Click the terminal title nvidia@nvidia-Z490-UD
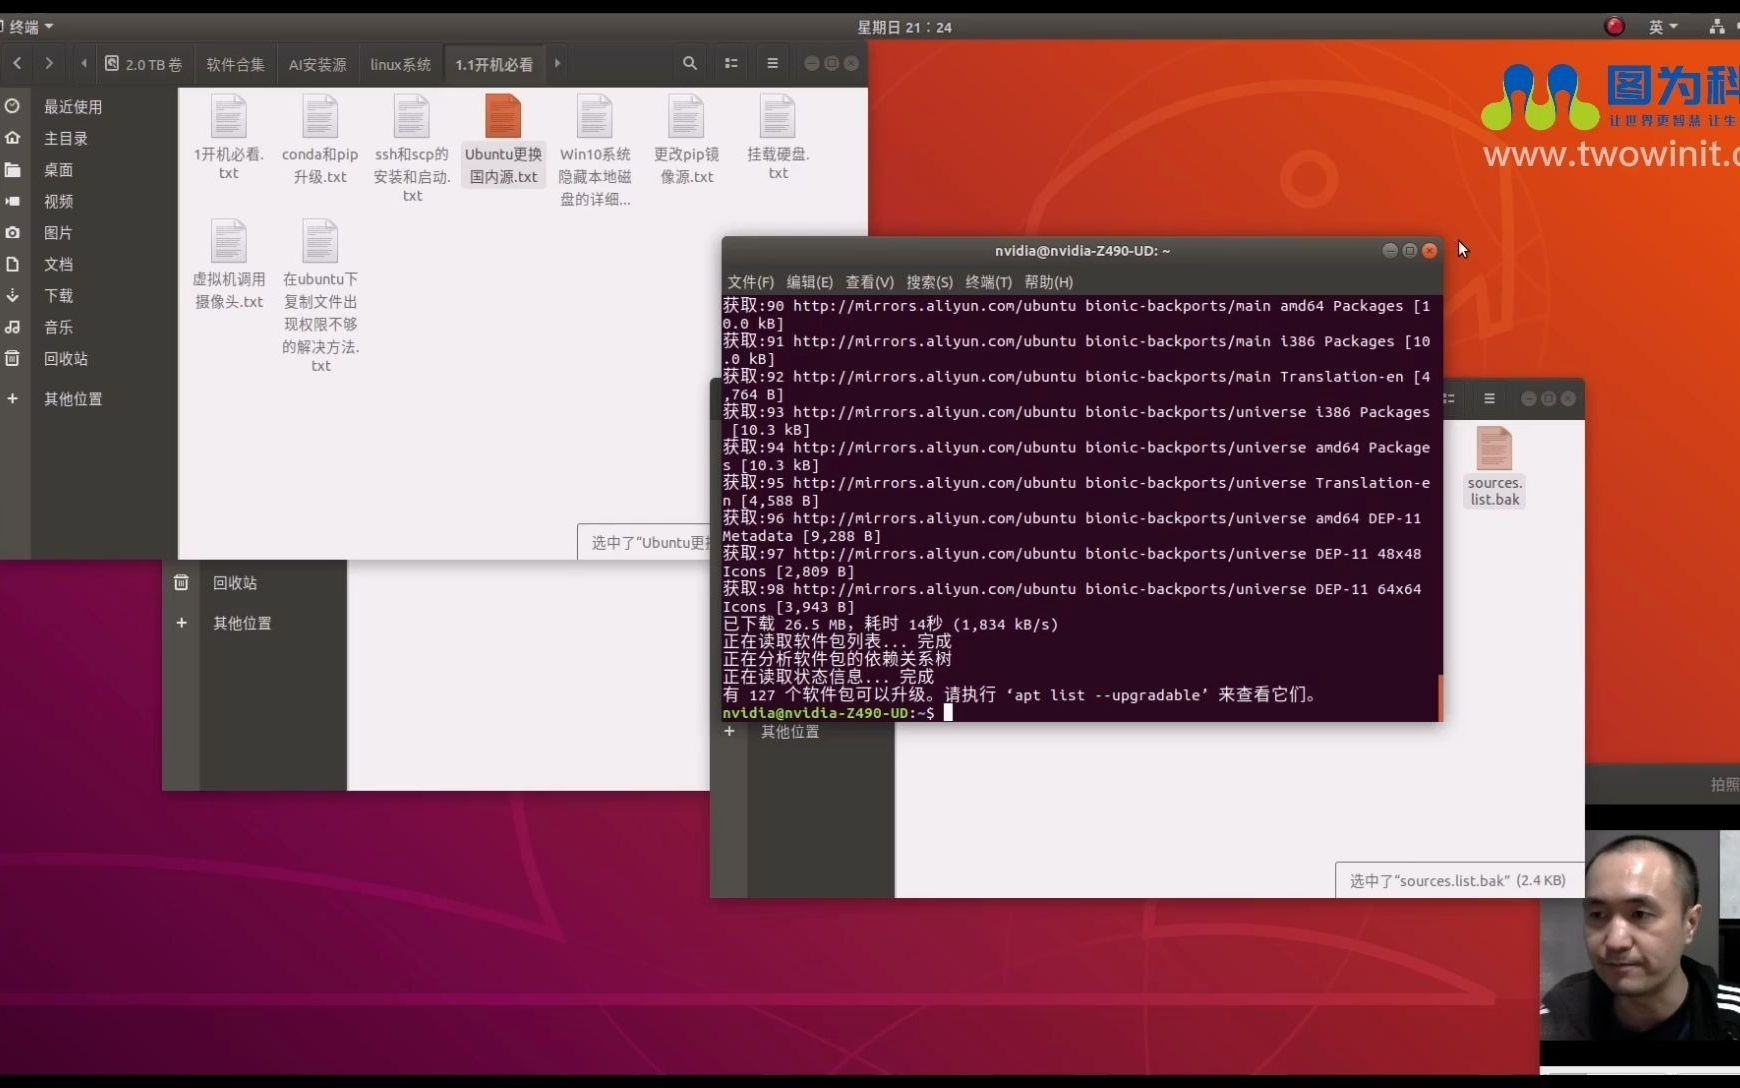1740x1088 pixels. [x=1082, y=250]
